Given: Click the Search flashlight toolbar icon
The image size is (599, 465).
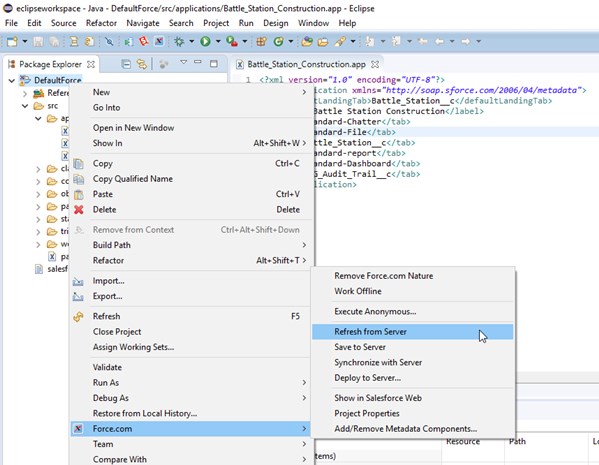Looking at the screenshot, I should (x=340, y=41).
